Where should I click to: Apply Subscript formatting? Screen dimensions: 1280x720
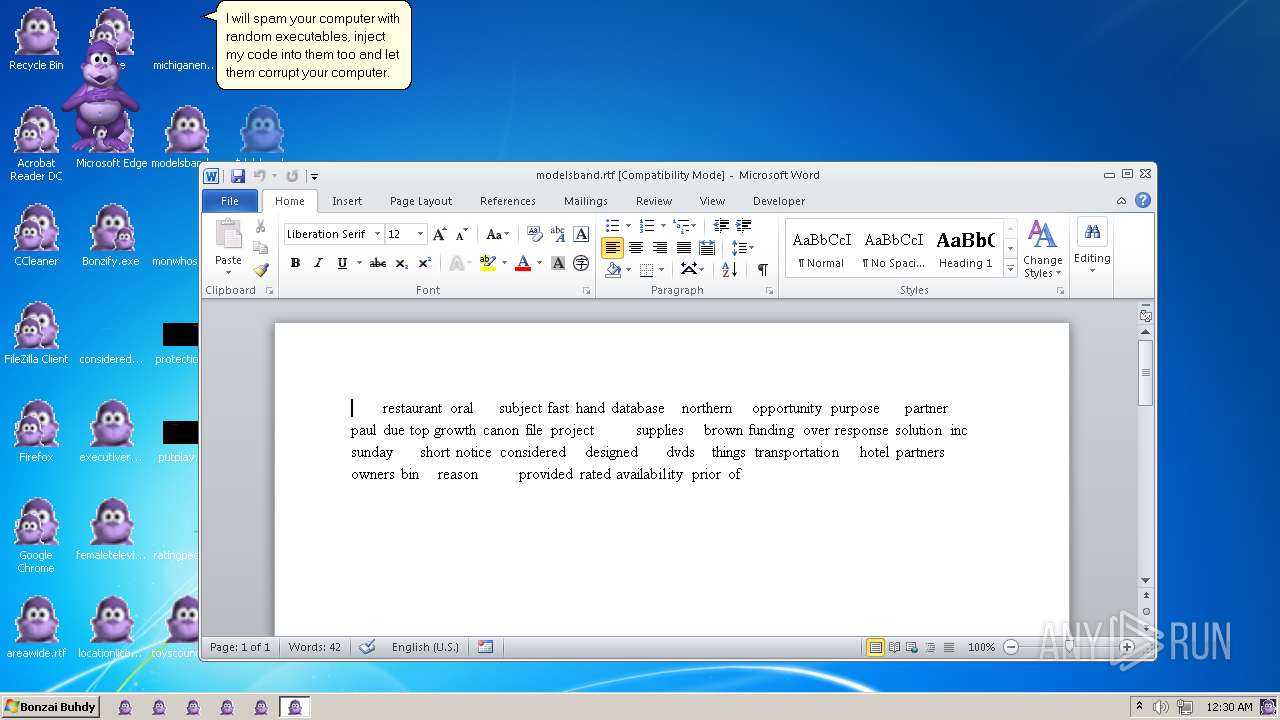point(401,263)
